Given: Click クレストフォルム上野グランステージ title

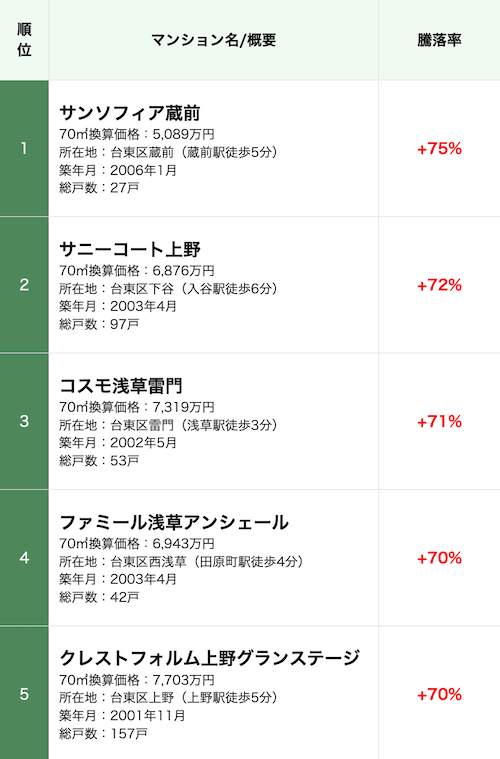Looking at the screenshot, I should [210, 658].
